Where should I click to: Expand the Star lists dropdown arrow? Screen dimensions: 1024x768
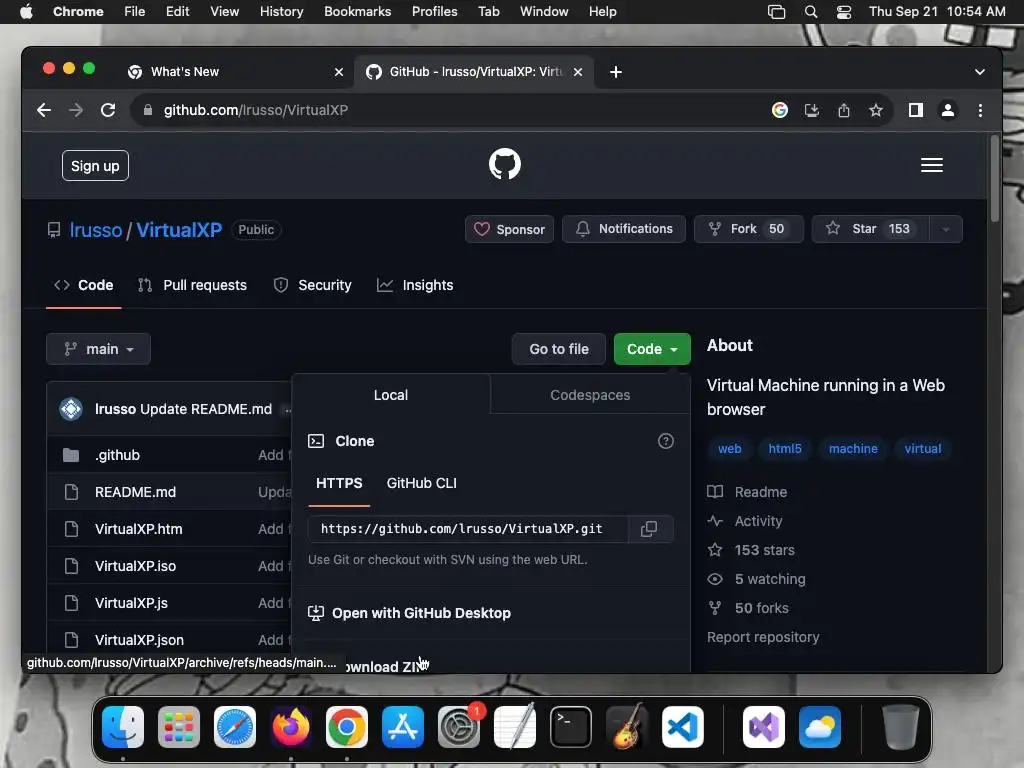[x=946, y=229]
